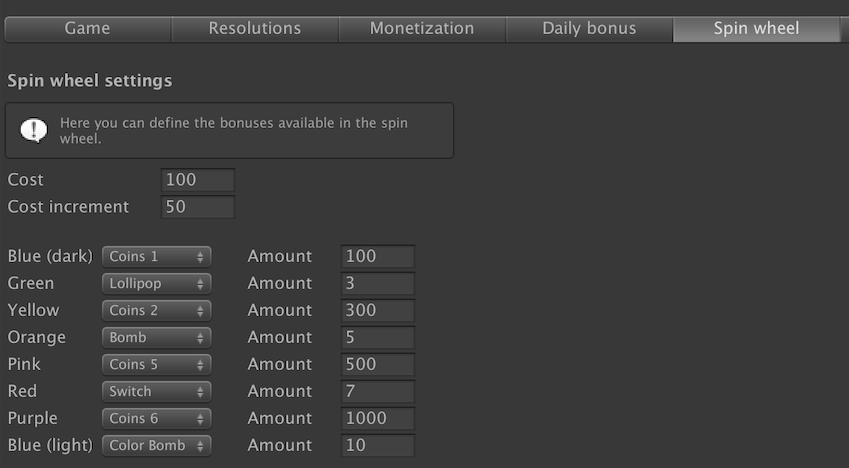Select the Purple Amount field showing 1000
This screenshot has width=849, height=468.
pos(377,419)
